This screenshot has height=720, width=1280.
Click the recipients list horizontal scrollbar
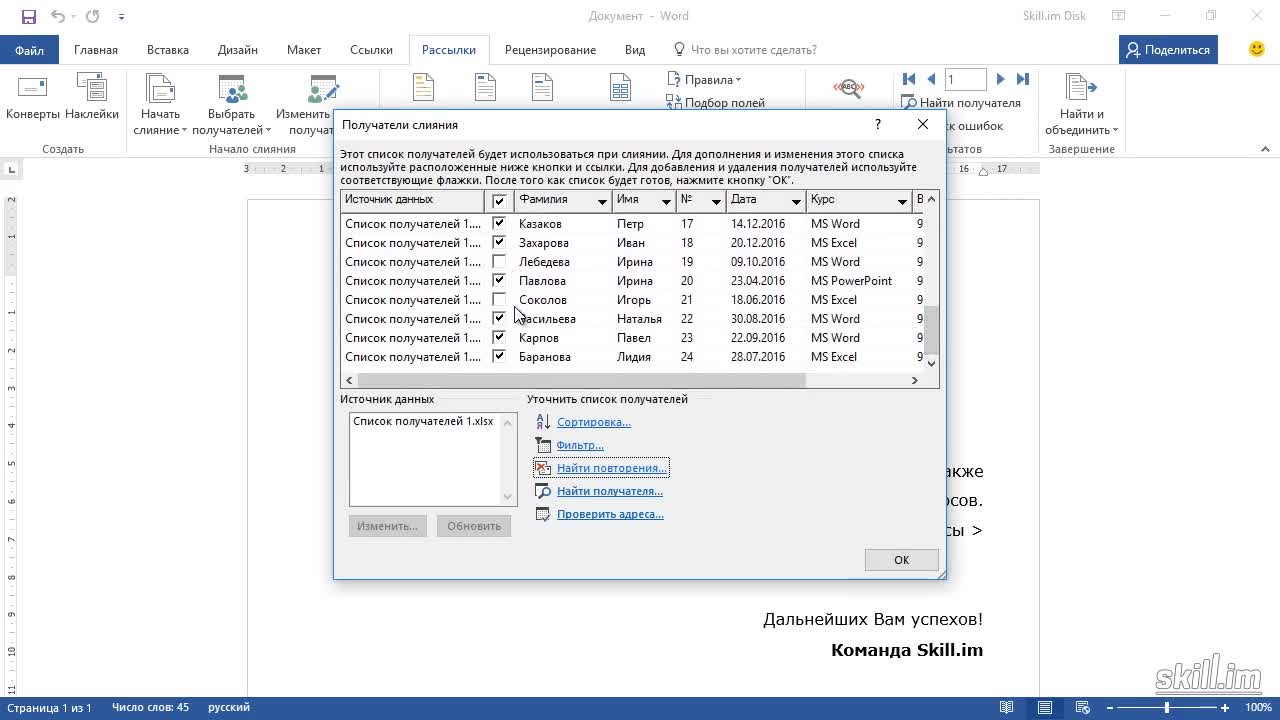(x=581, y=380)
